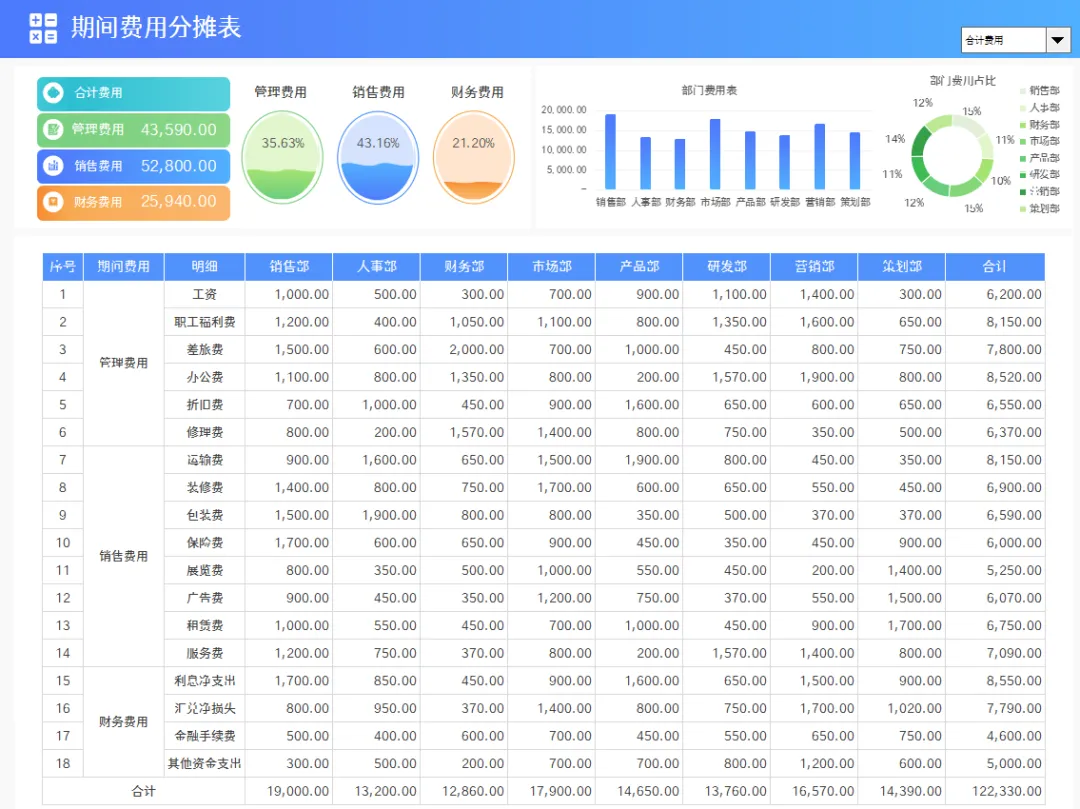Viewport: 1080px width, 809px height.
Task: Click the merged 销售费用 category cell
Action: click(123, 556)
